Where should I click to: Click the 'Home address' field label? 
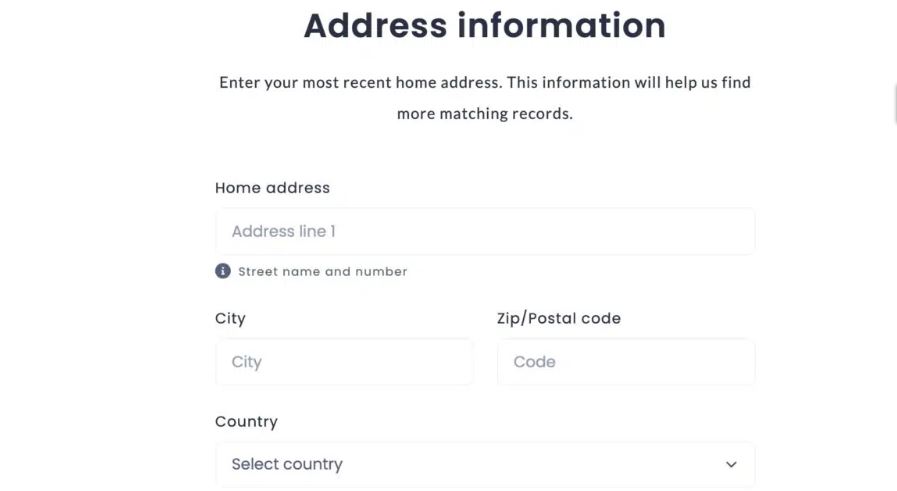coord(272,188)
